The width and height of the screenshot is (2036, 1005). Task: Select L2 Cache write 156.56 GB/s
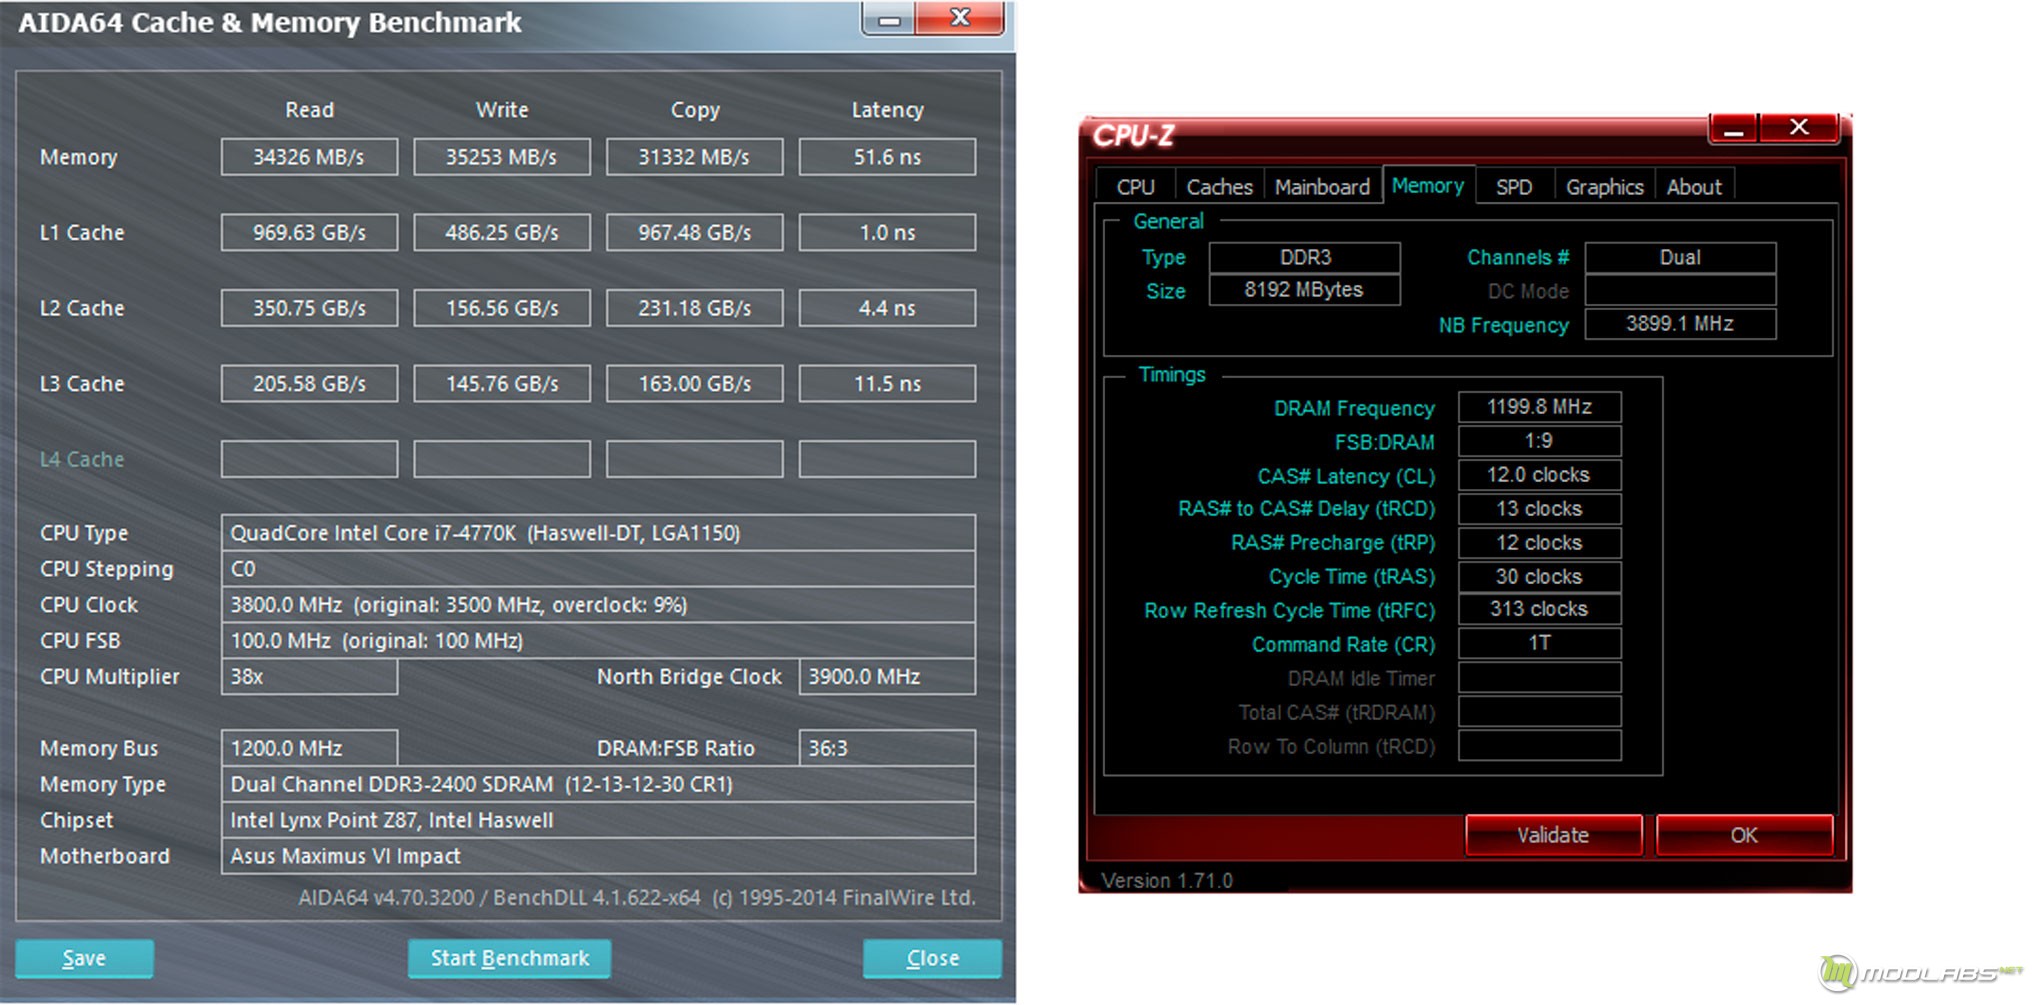point(502,308)
